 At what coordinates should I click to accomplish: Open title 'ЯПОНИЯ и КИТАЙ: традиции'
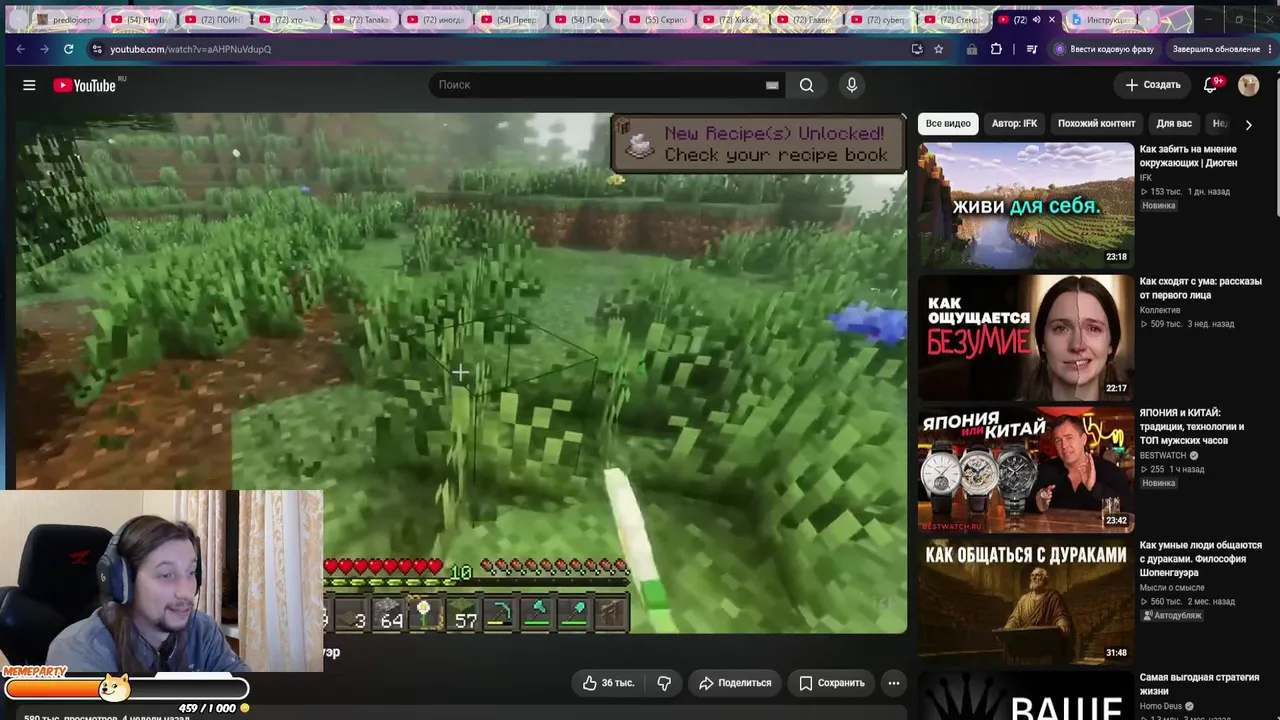pyautogui.click(x=1192, y=426)
